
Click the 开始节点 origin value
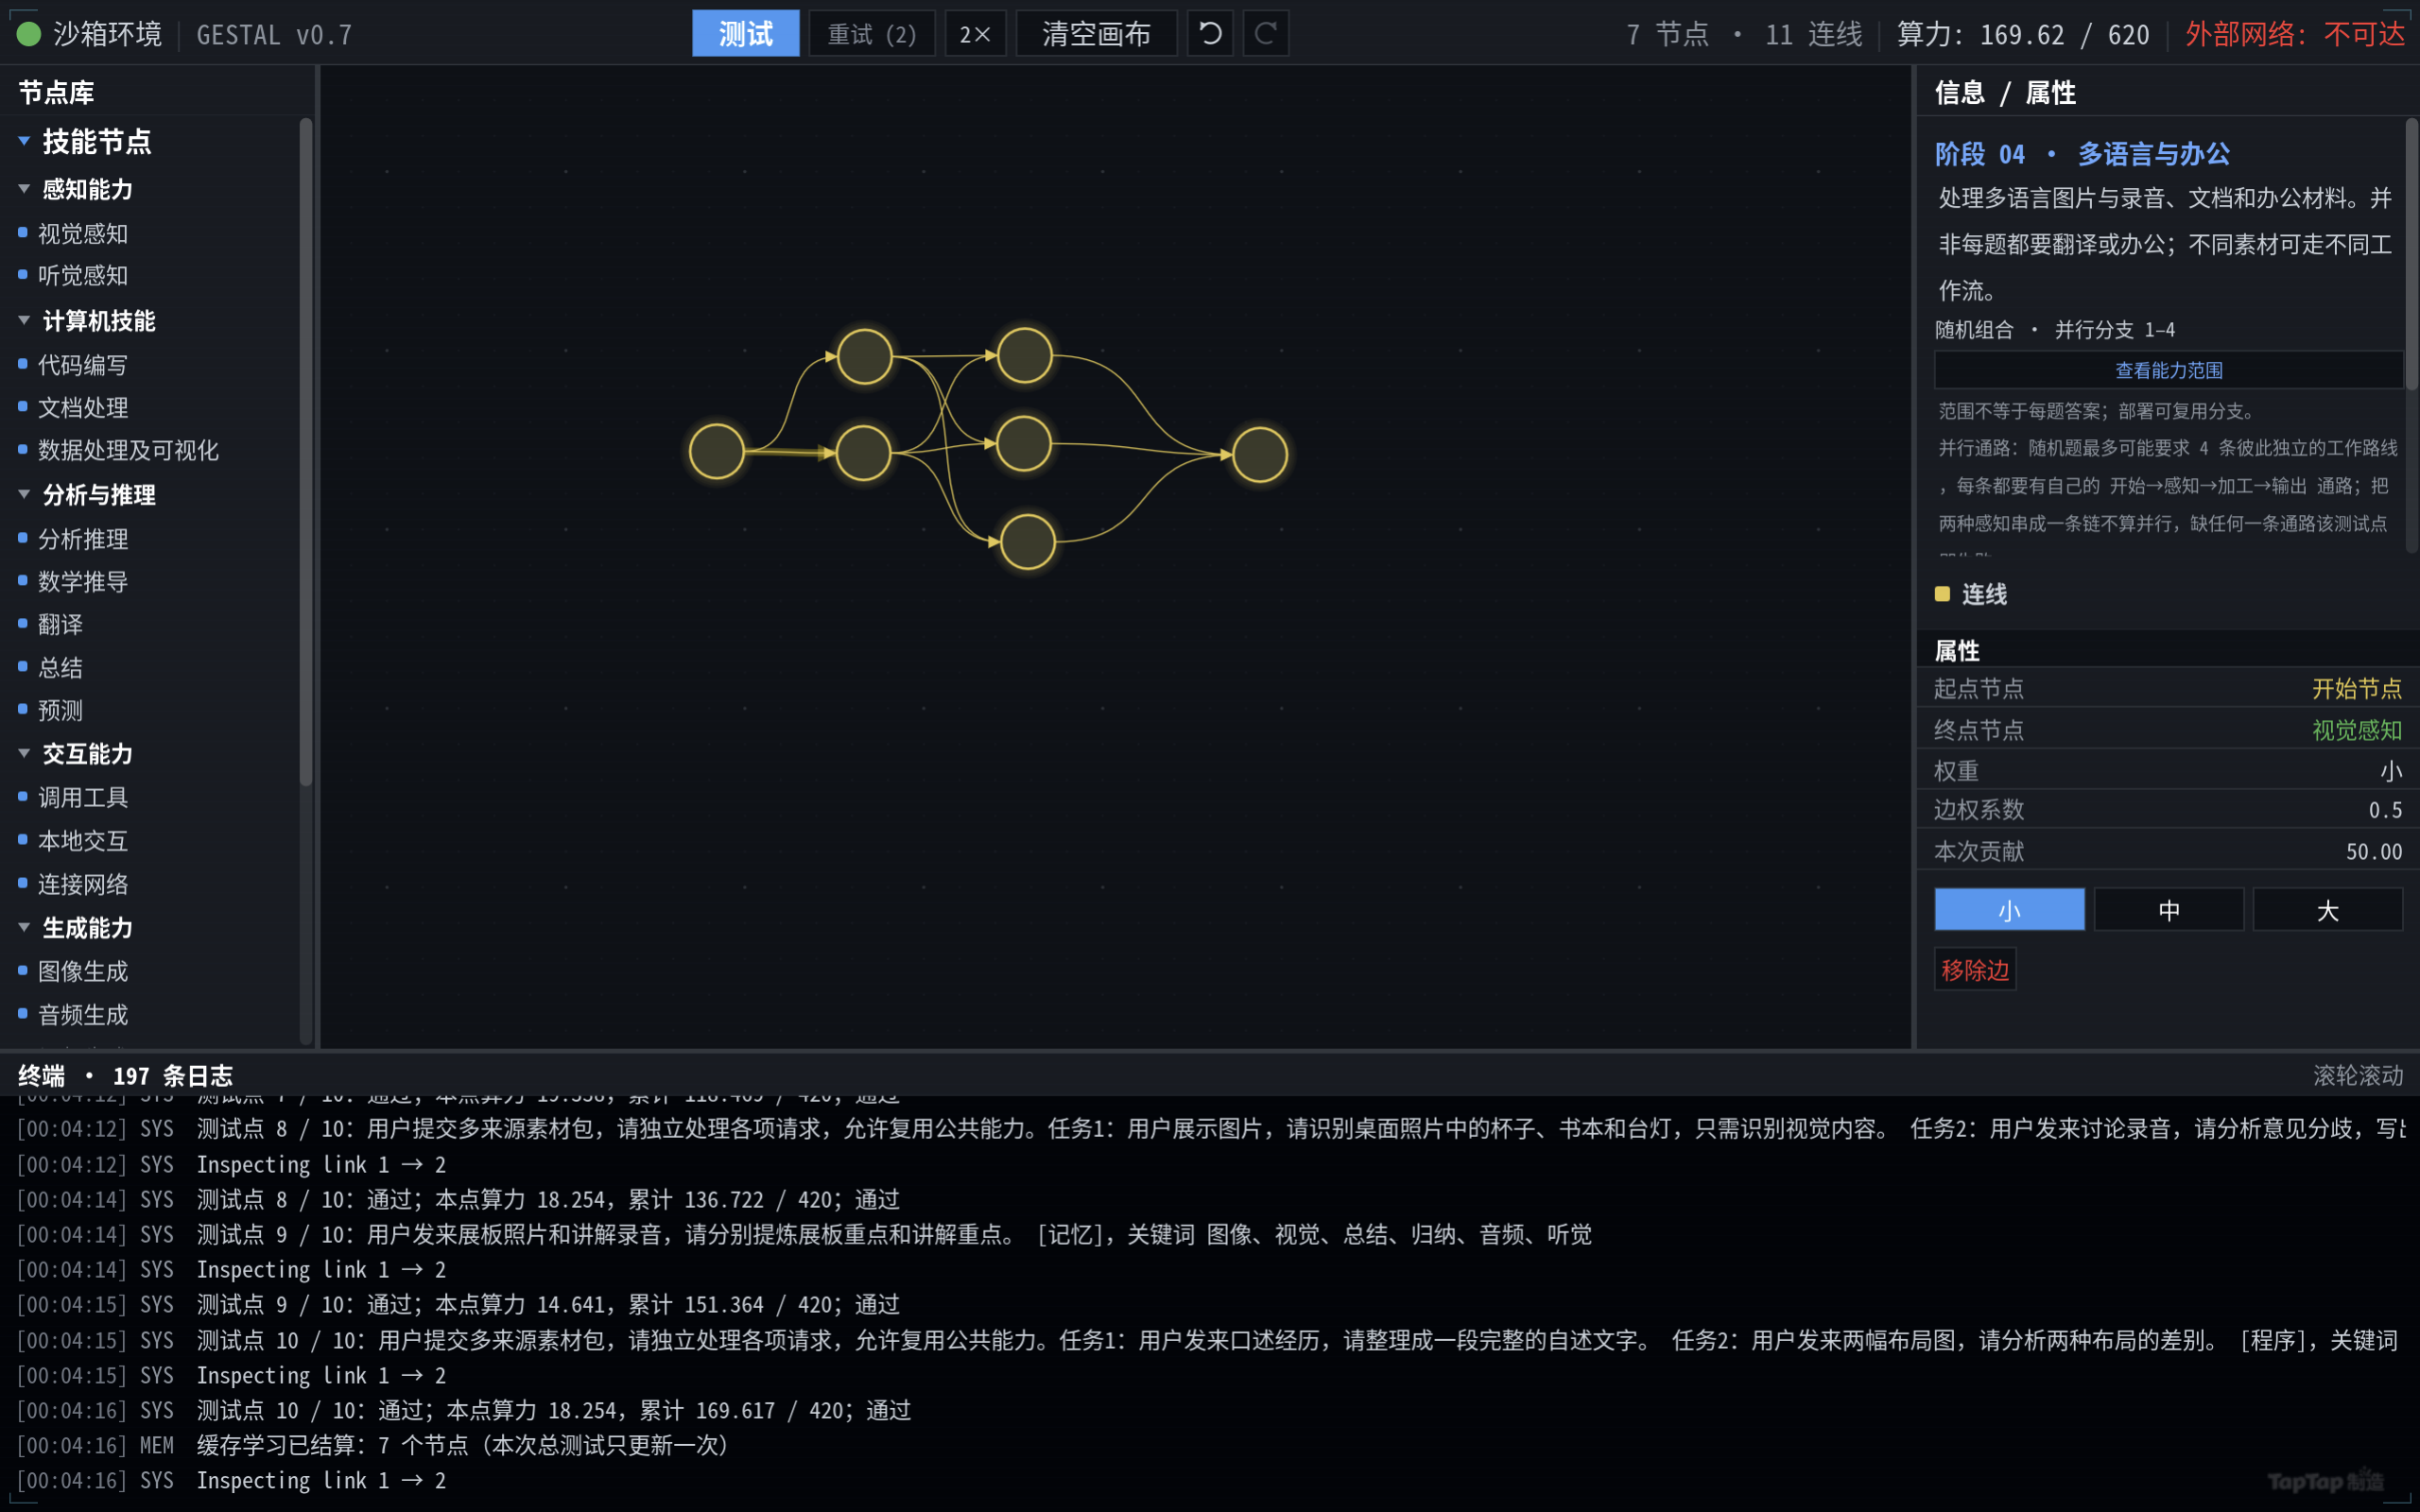(2356, 688)
